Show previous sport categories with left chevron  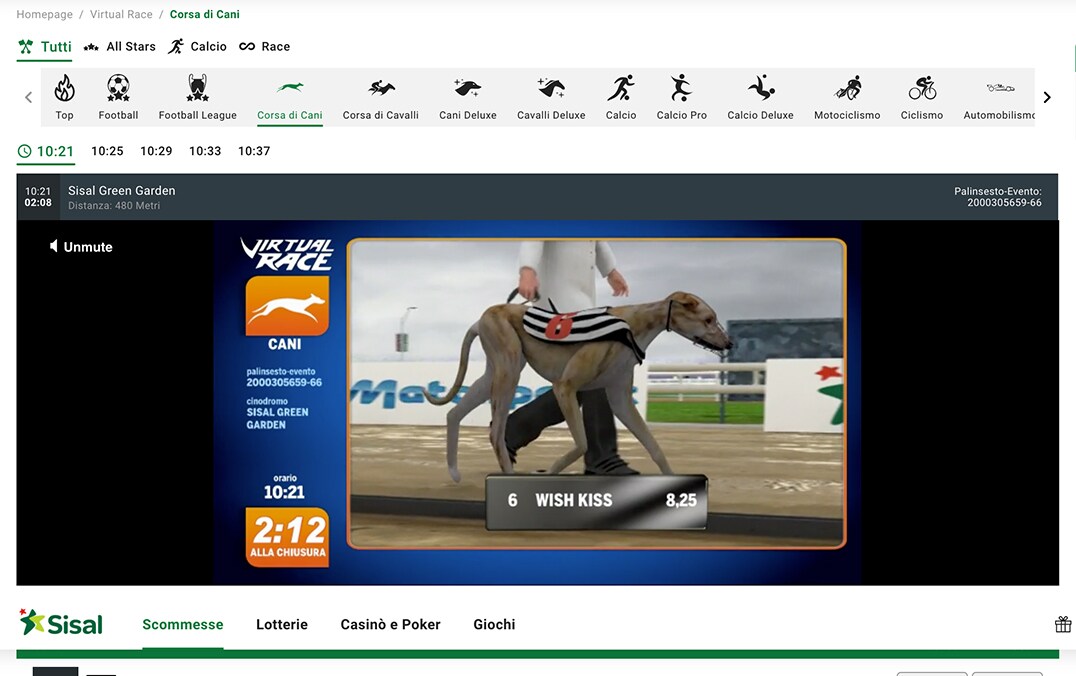(x=28, y=97)
